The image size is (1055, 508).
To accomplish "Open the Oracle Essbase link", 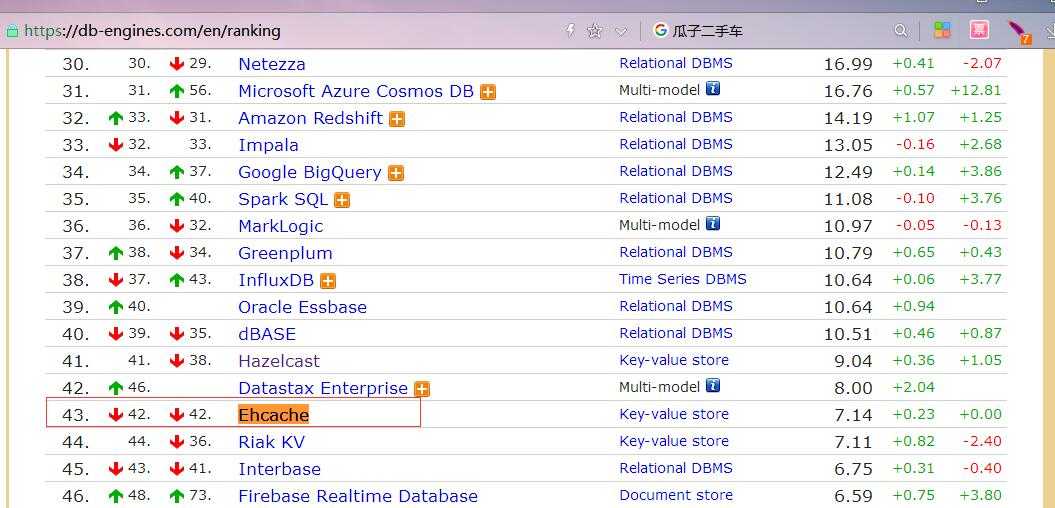I will pyautogui.click(x=303, y=307).
